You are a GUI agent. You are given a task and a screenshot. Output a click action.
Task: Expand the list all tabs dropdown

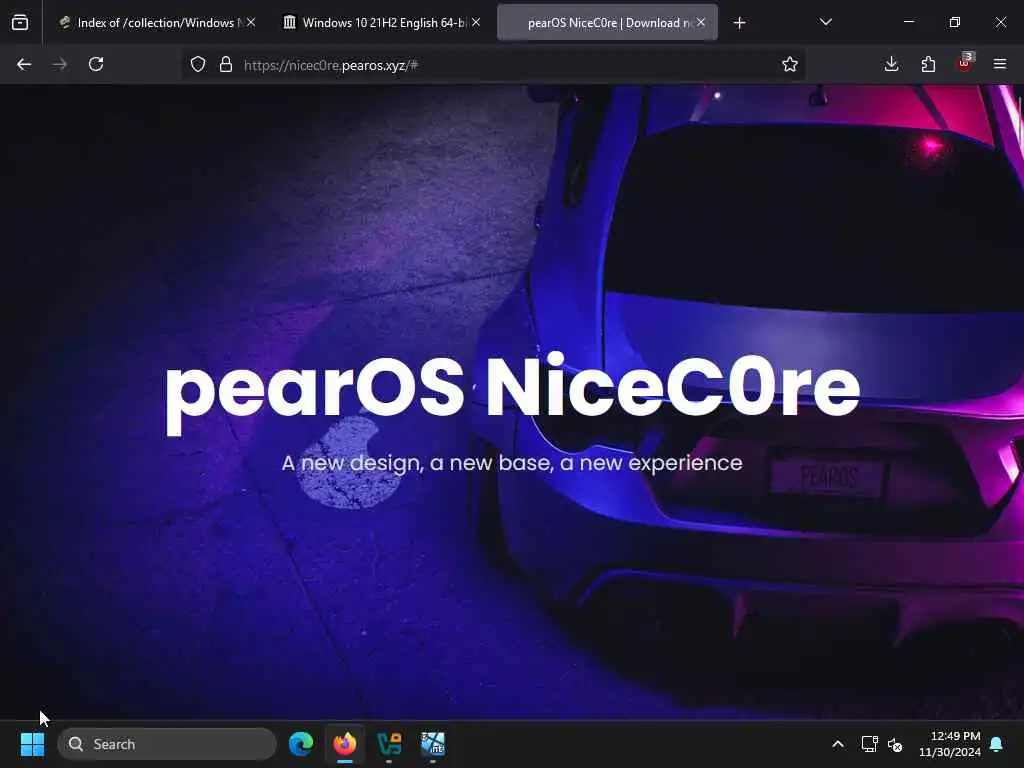pyautogui.click(x=825, y=22)
